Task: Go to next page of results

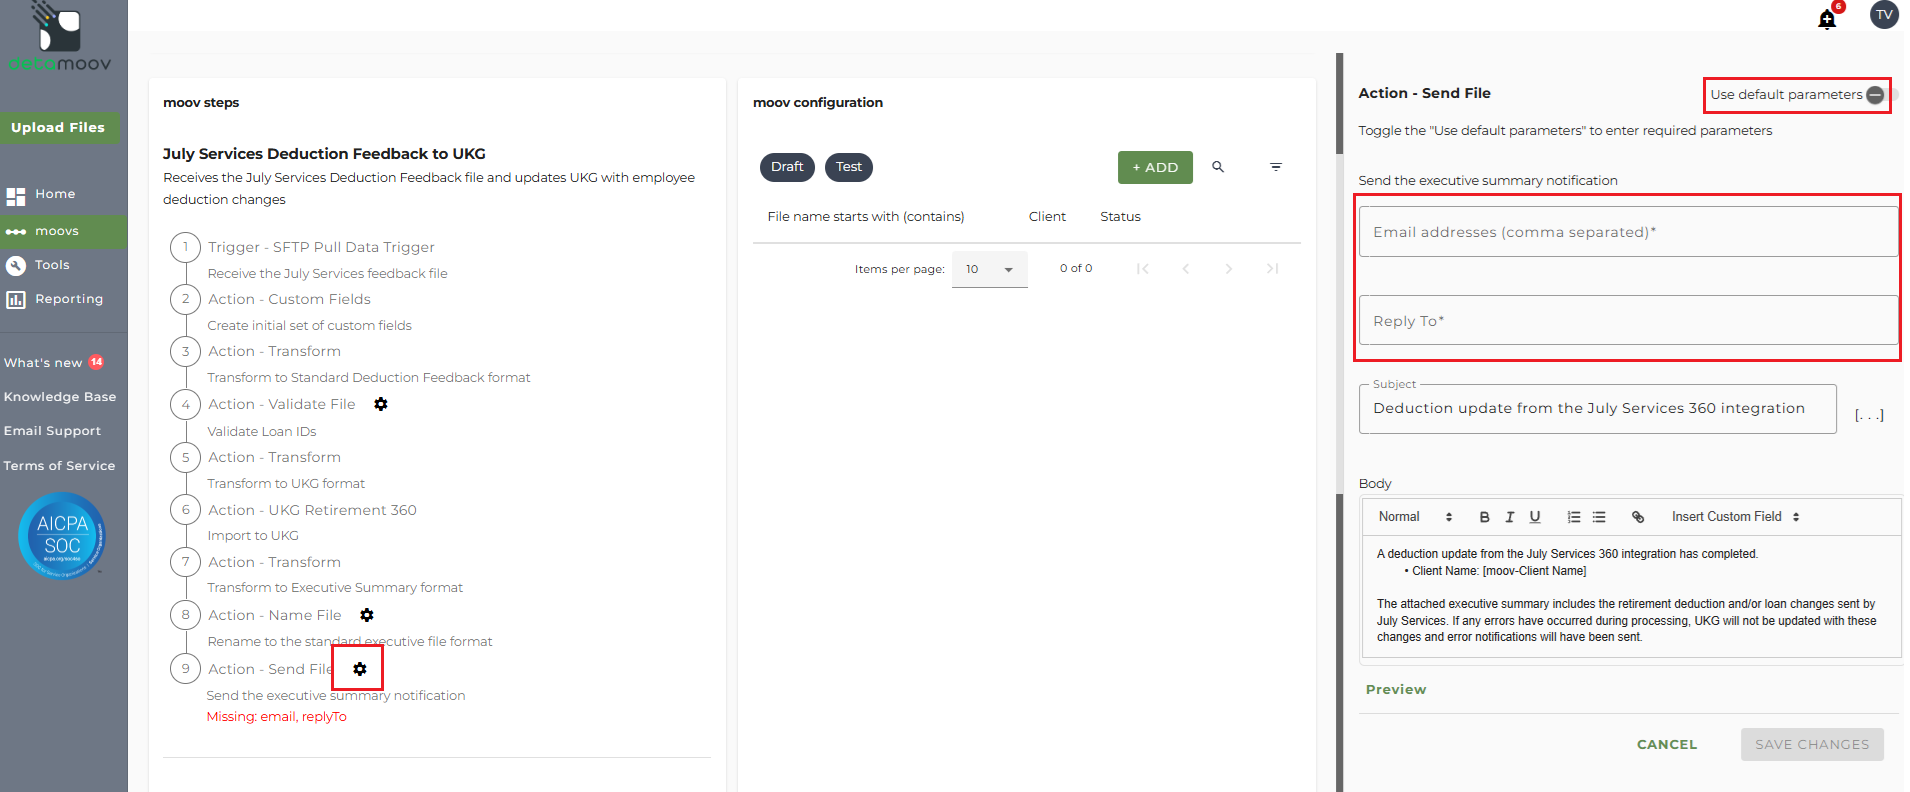Action: (1229, 269)
